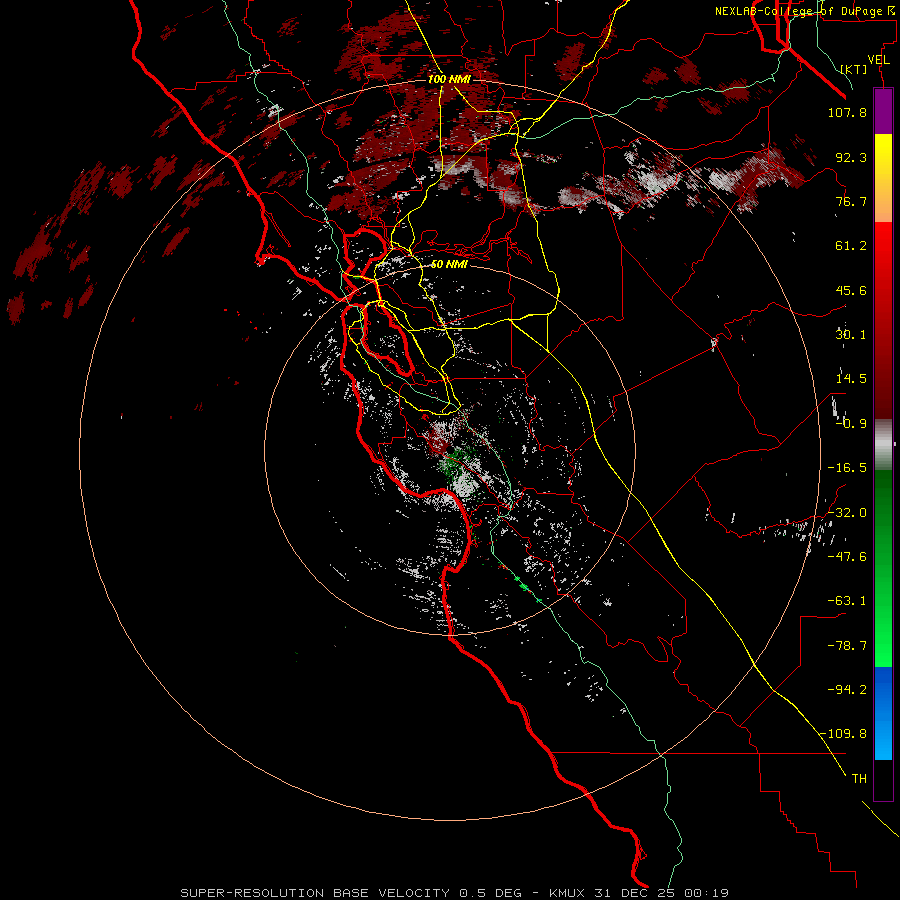Click the 107.8 velocity scale value
The width and height of the screenshot is (900, 900).
[x=847, y=112]
